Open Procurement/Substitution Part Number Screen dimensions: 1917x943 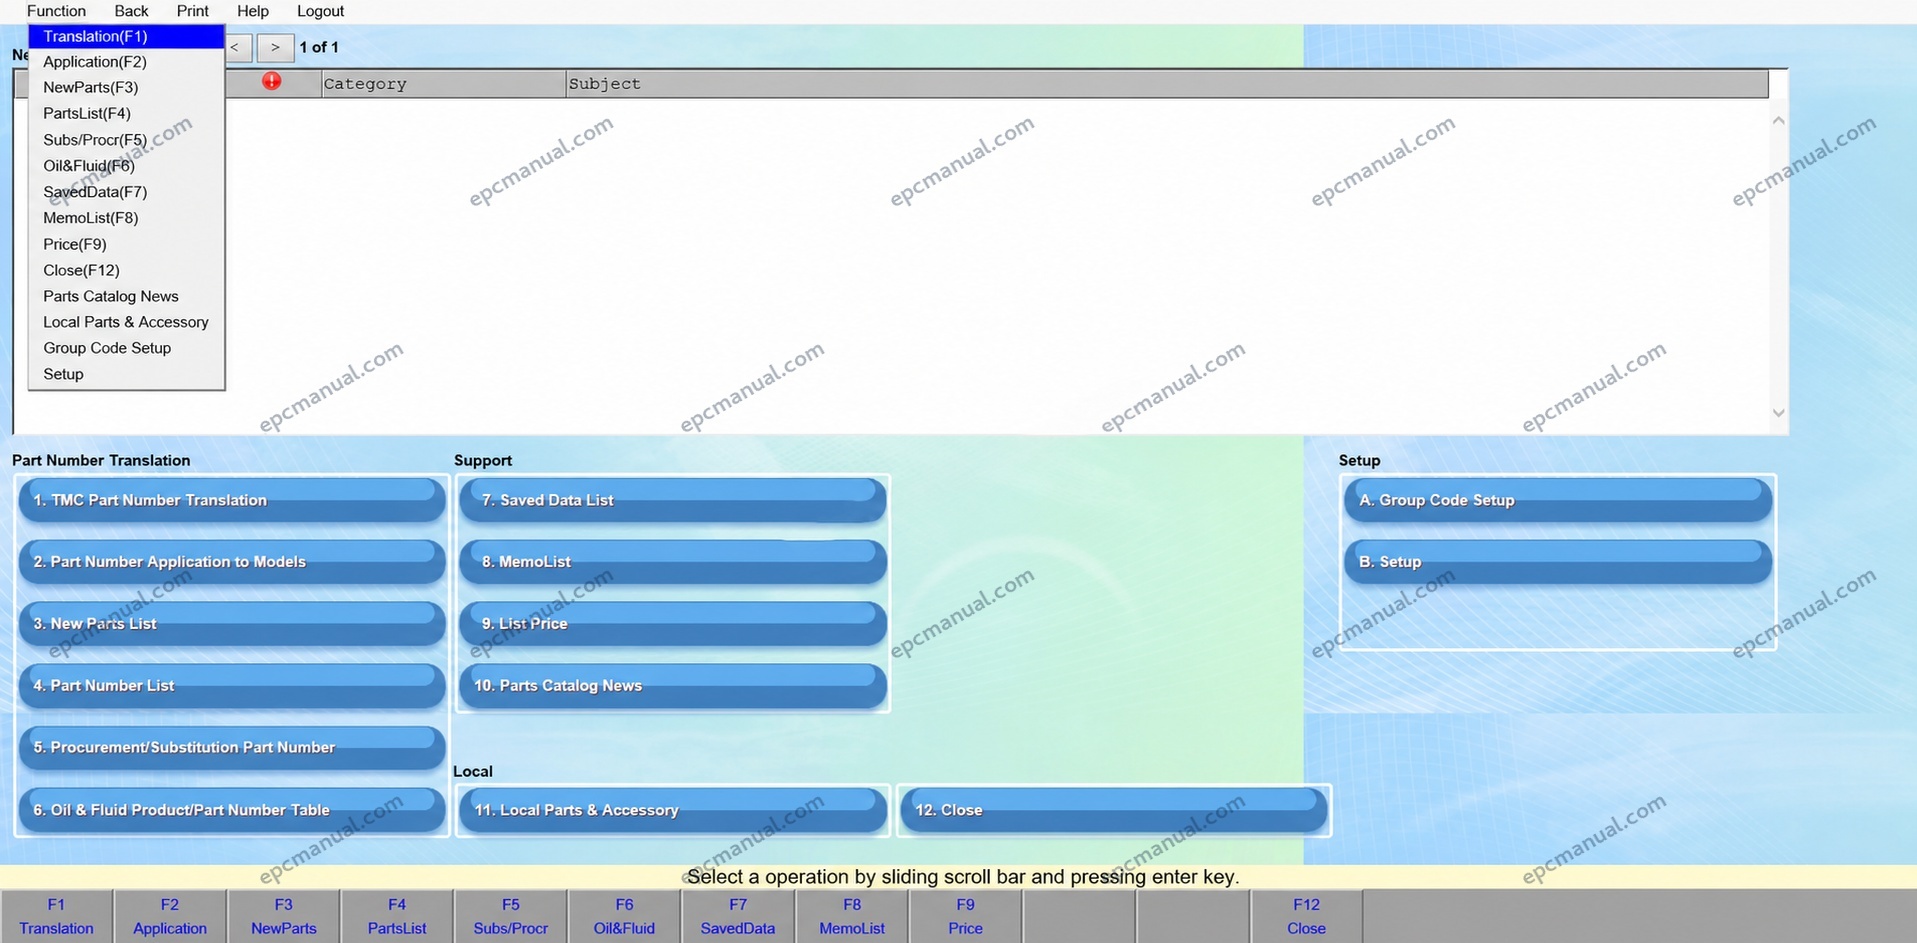pos(232,748)
